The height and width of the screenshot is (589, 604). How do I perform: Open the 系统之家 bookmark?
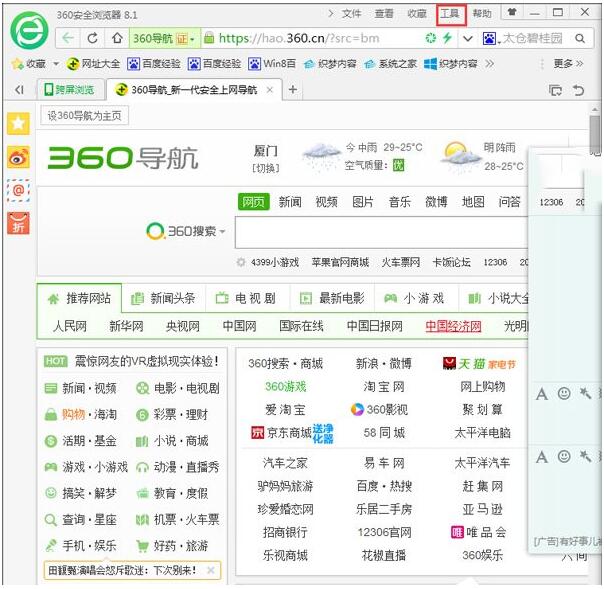pyautogui.click(x=391, y=64)
